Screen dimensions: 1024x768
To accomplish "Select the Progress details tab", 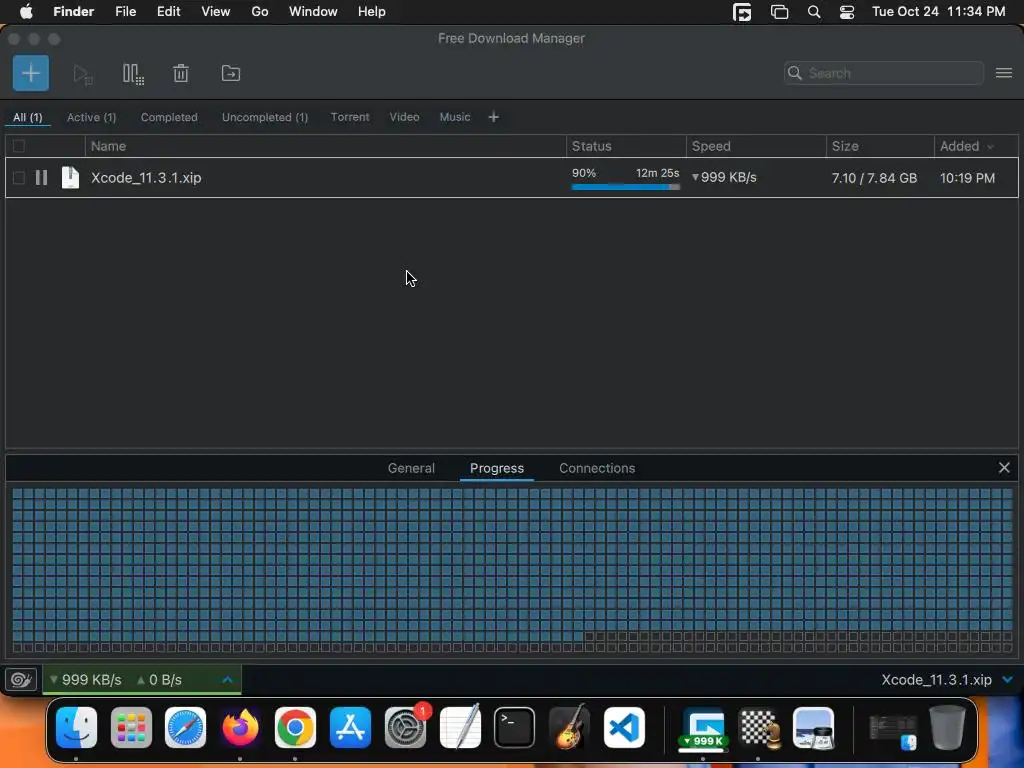I will (x=497, y=468).
